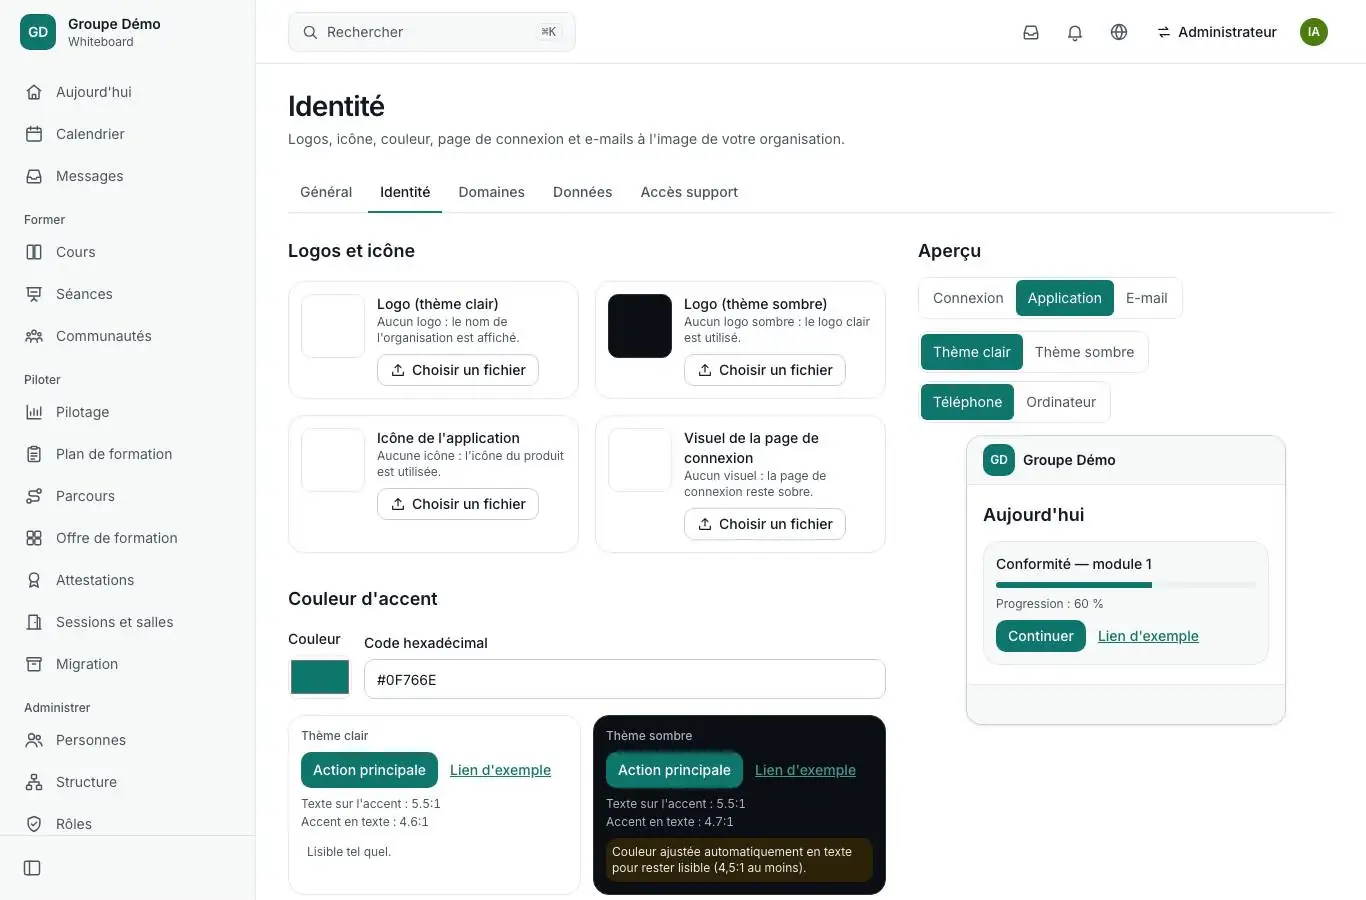This screenshot has height=900, width=1366.
Task: Click the Logo thème sombre dark thumbnail
Action: [x=640, y=326]
